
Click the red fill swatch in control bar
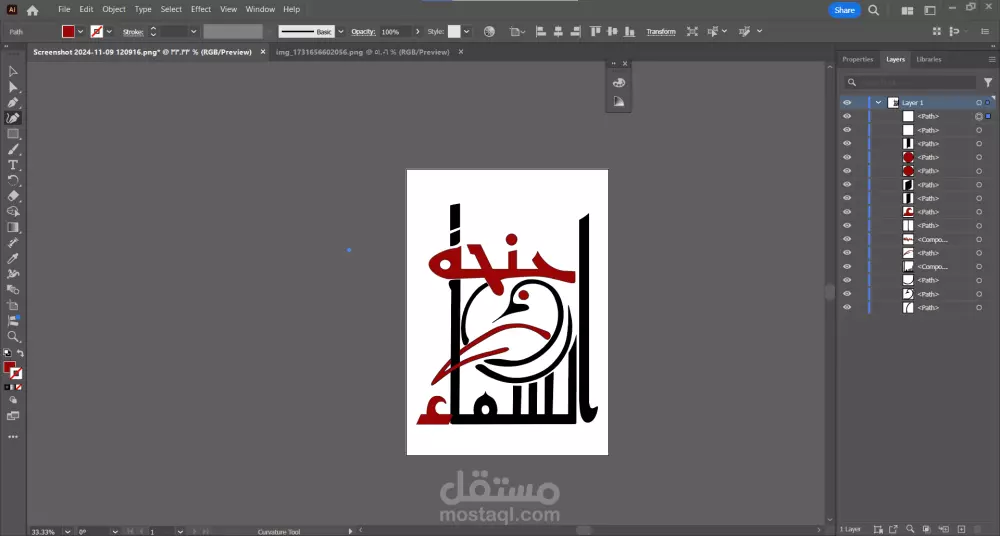tap(68, 31)
